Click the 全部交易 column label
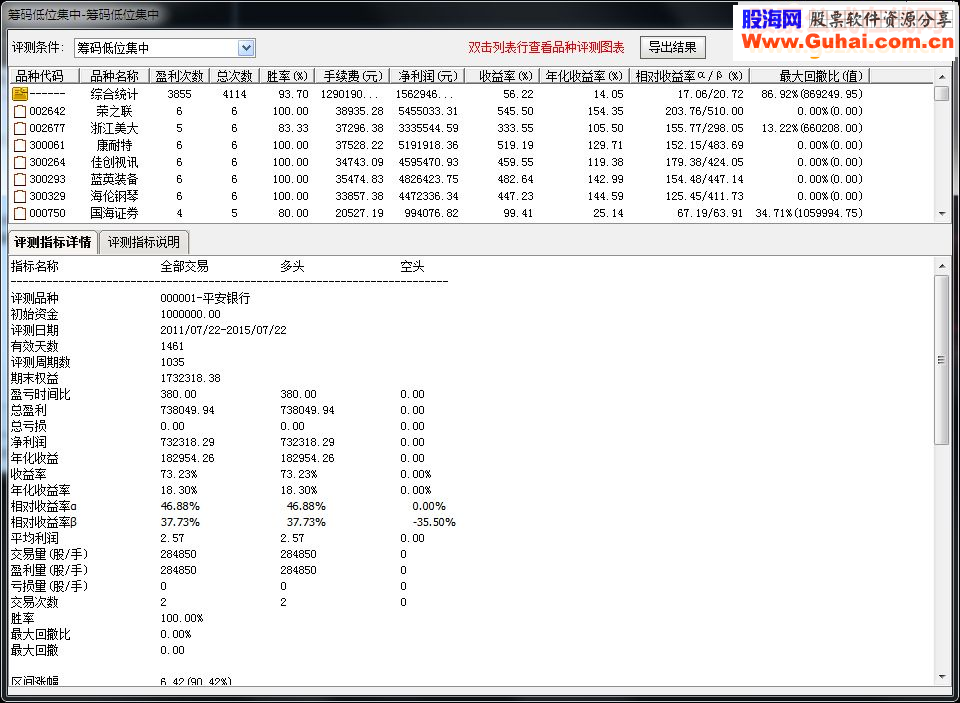 point(184,266)
